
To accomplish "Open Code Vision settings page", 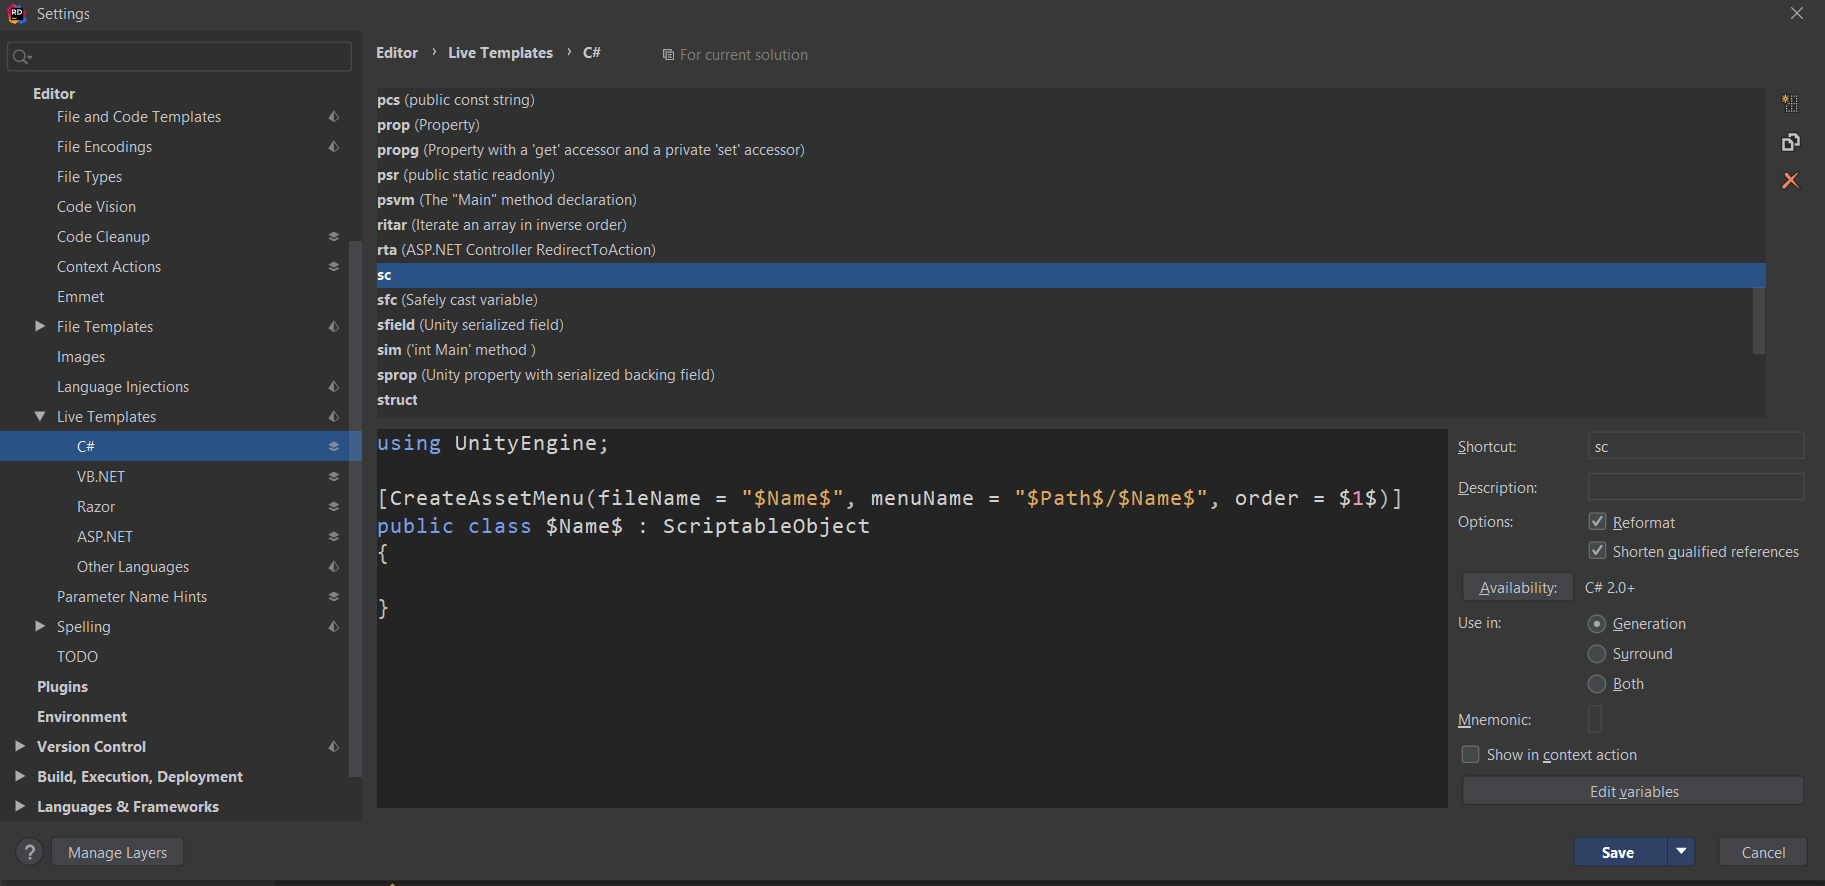I will pyautogui.click(x=96, y=207).
